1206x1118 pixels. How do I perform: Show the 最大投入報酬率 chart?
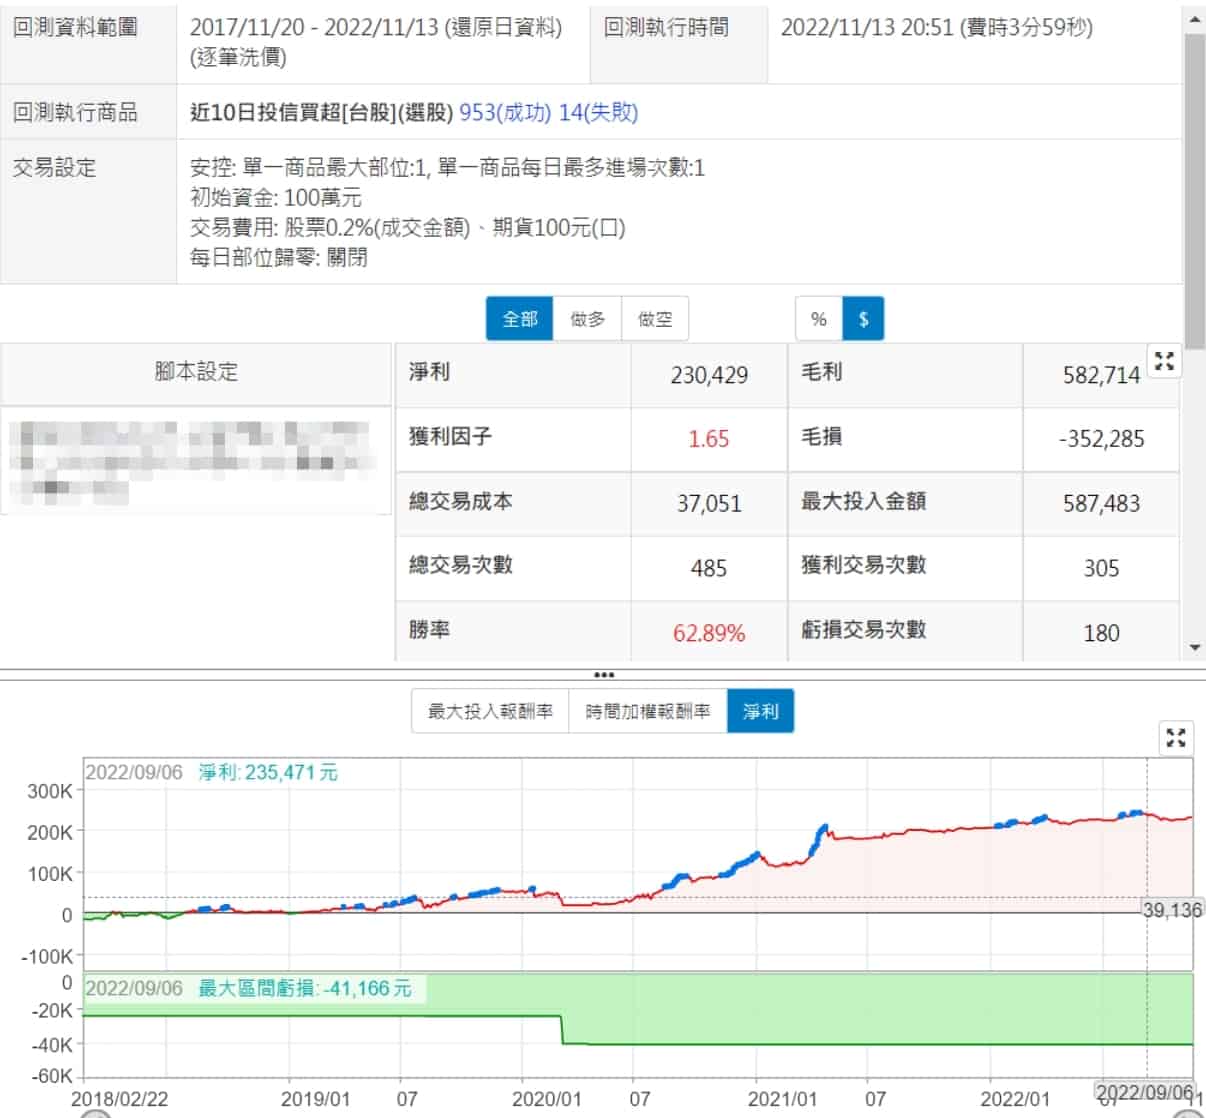[x=490, y=711]
